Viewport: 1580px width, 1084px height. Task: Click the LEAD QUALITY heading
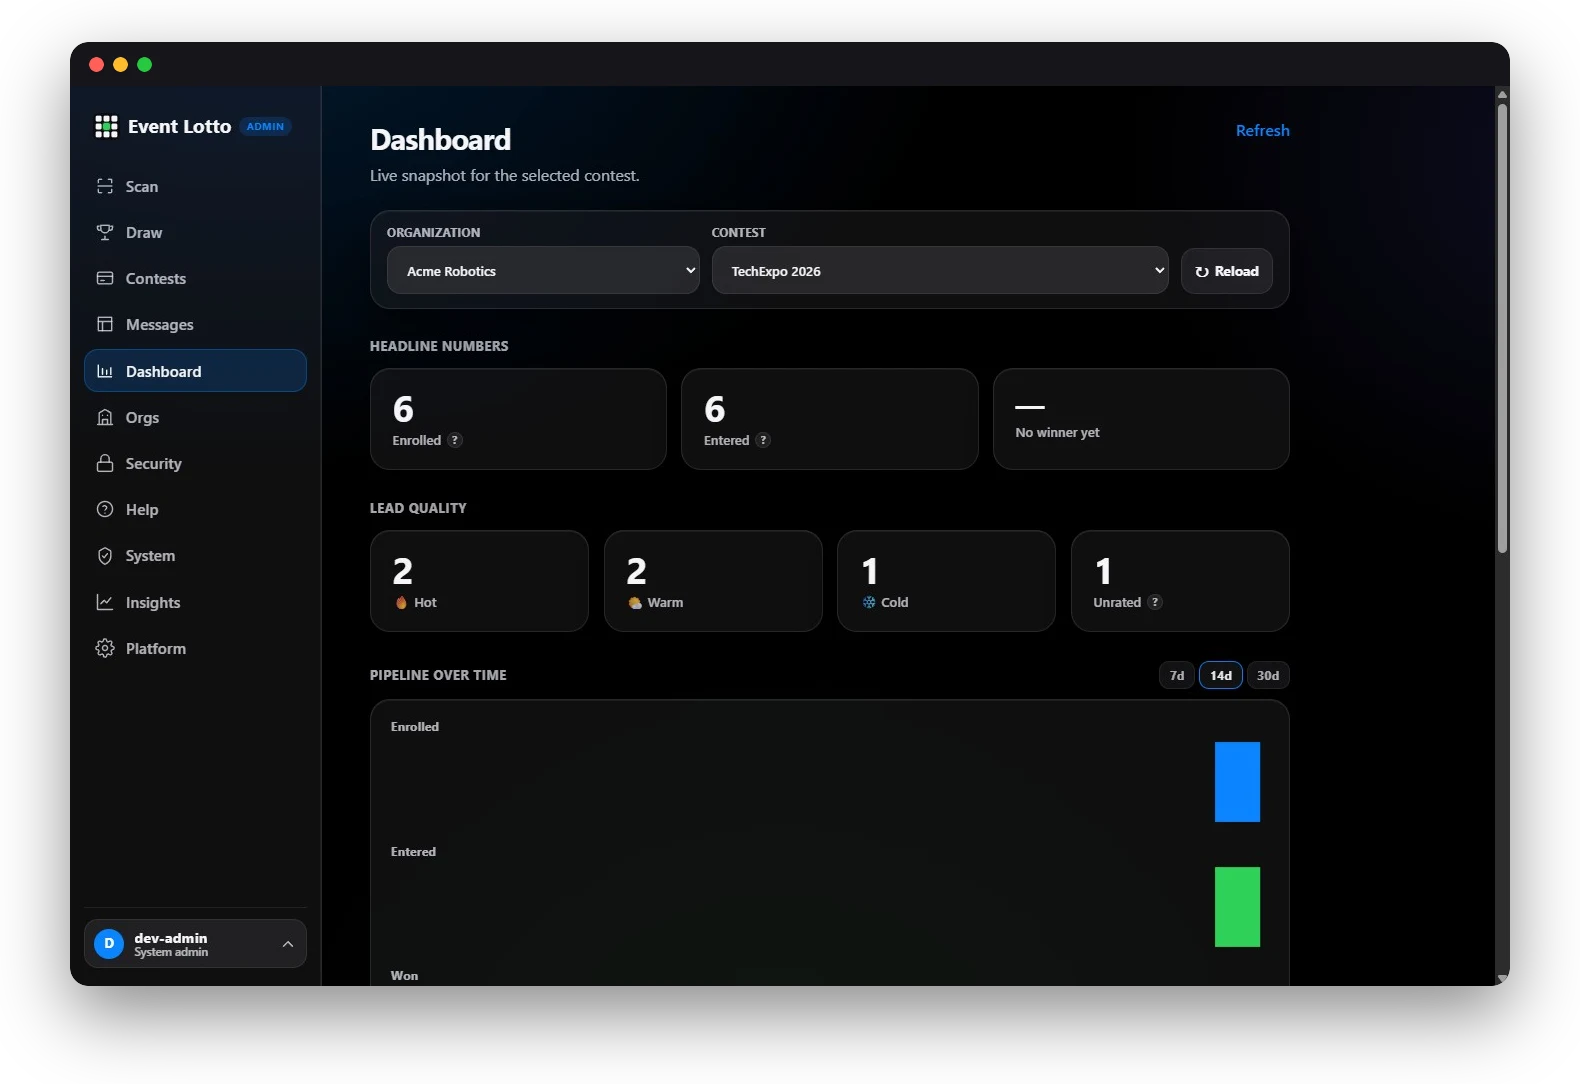coord(418,508)
